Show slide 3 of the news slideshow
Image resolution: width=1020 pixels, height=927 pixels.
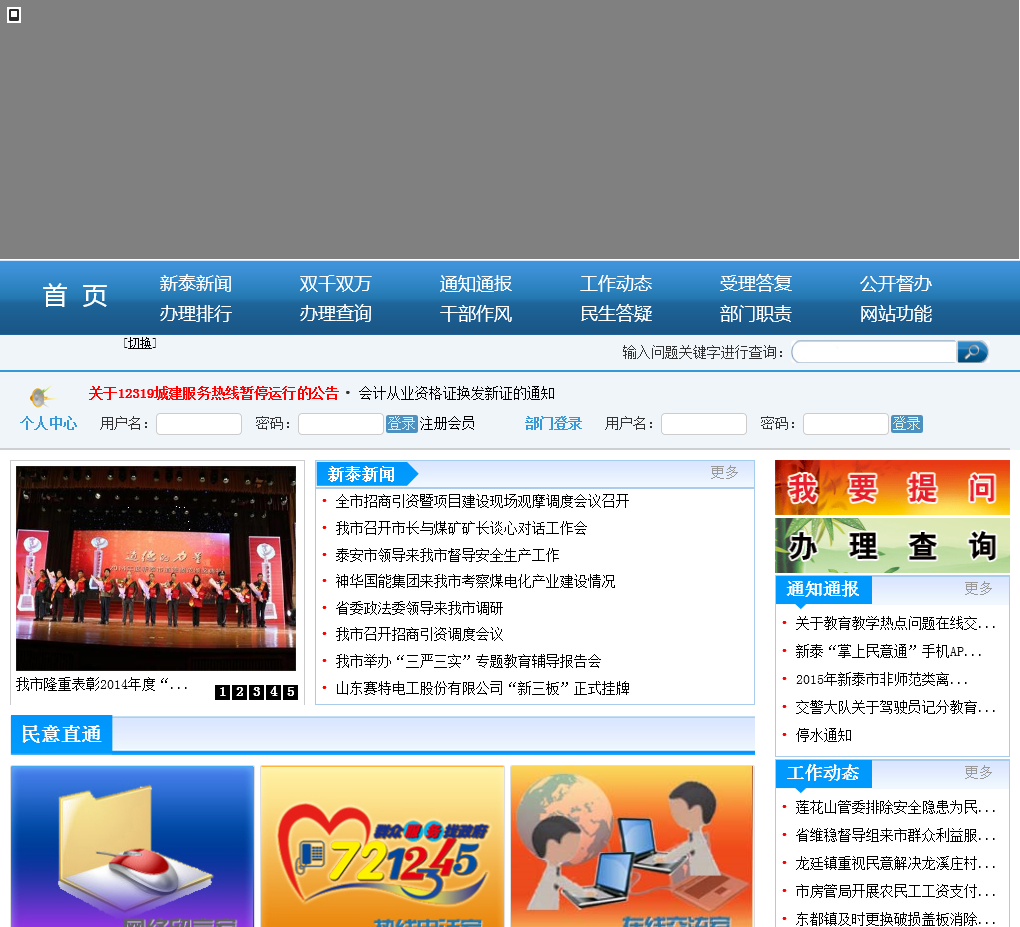256,692
